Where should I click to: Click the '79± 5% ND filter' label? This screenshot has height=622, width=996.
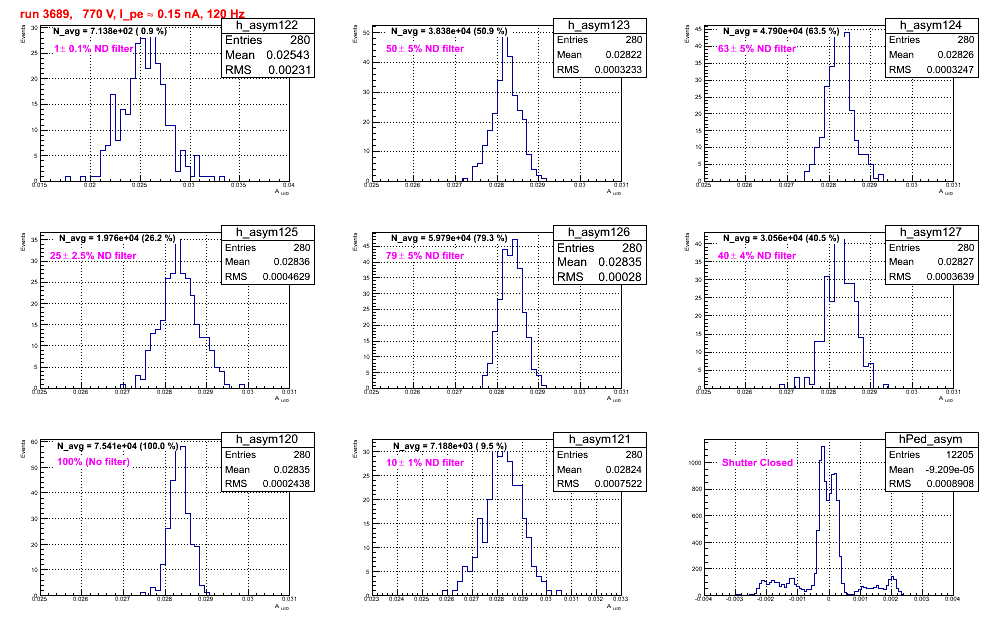(425, 255)
